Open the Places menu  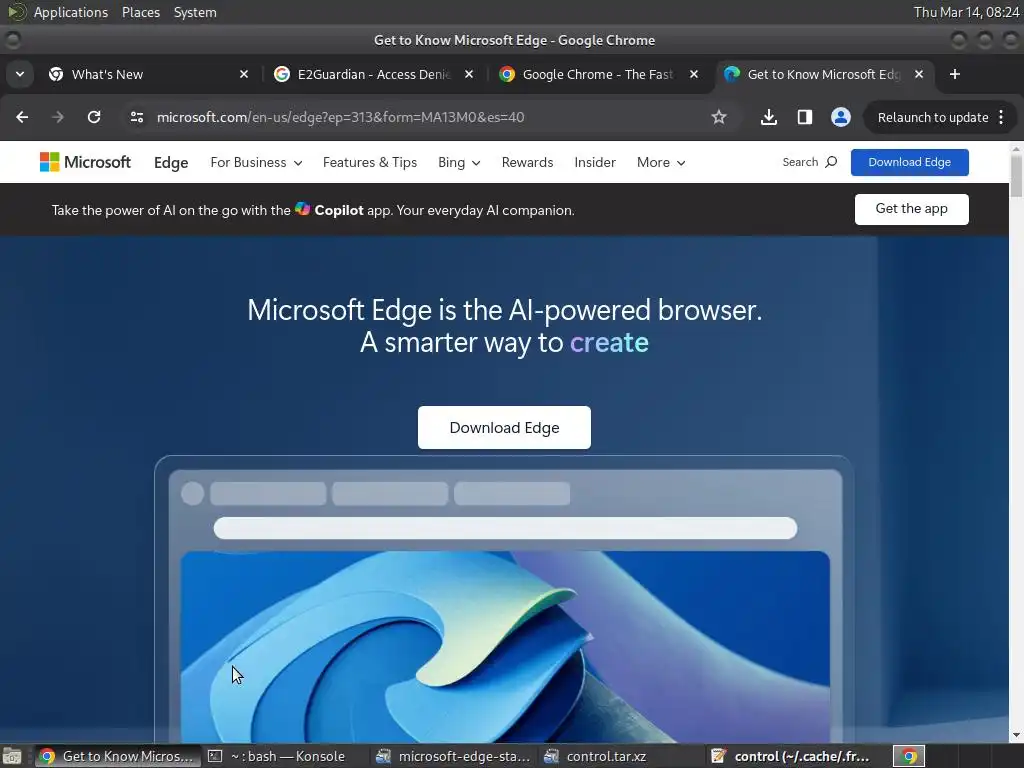point(140,12)
